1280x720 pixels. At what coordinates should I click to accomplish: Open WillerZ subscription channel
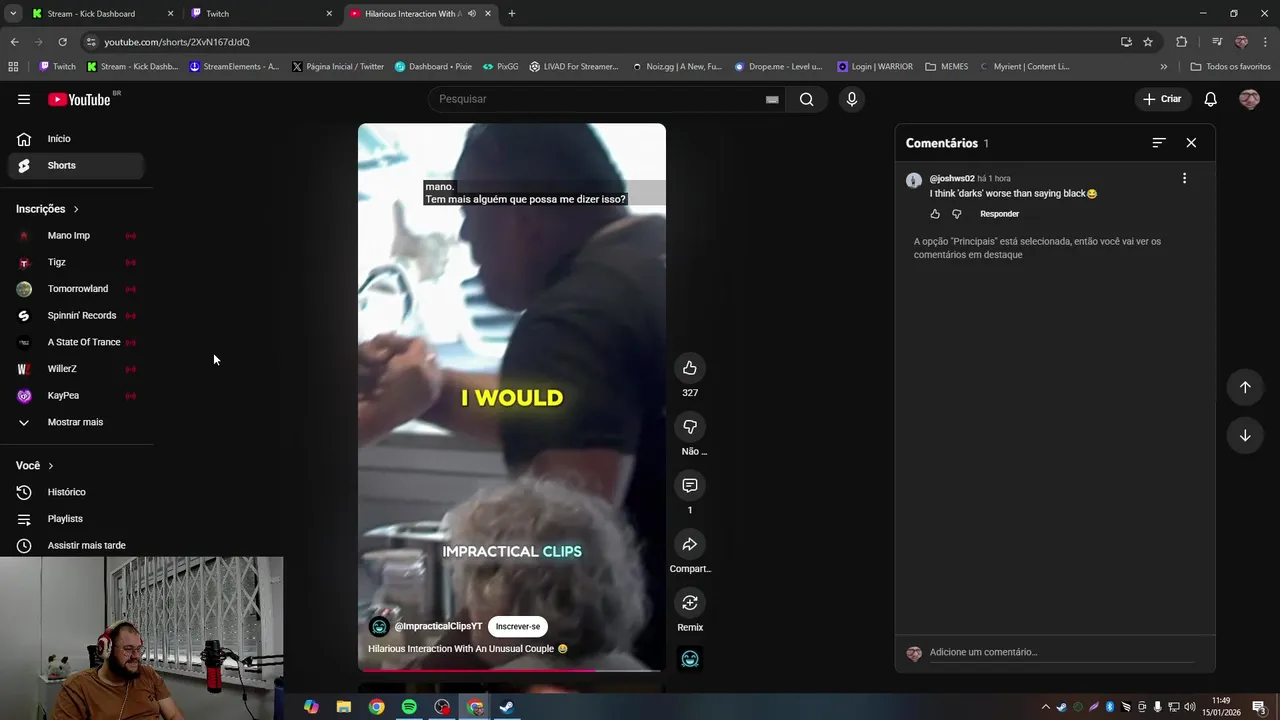click(x=76, y=369)
